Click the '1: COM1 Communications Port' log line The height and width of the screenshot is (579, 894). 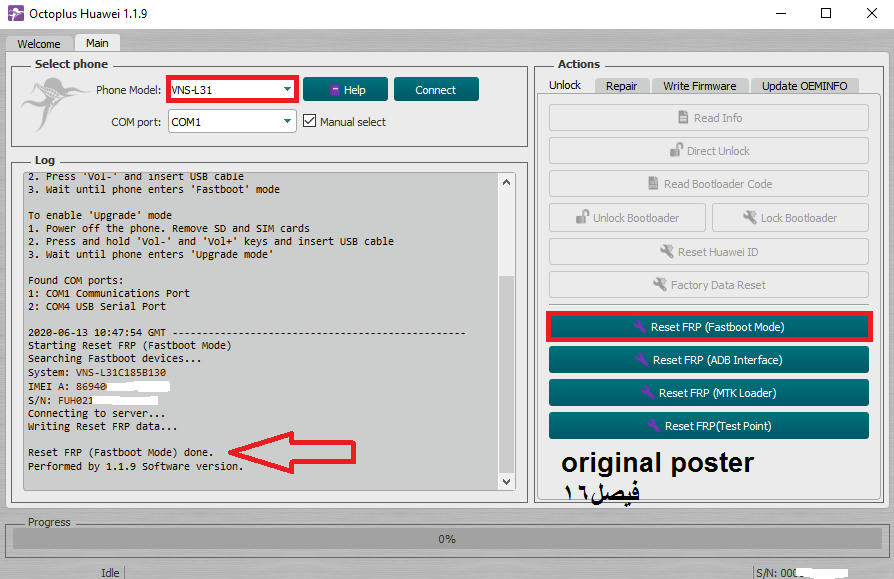[x=109, y=293]
